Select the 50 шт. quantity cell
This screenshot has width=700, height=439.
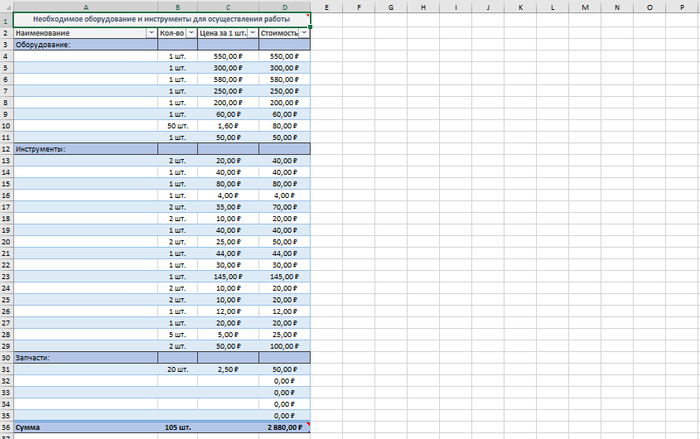tap(177, 126)
